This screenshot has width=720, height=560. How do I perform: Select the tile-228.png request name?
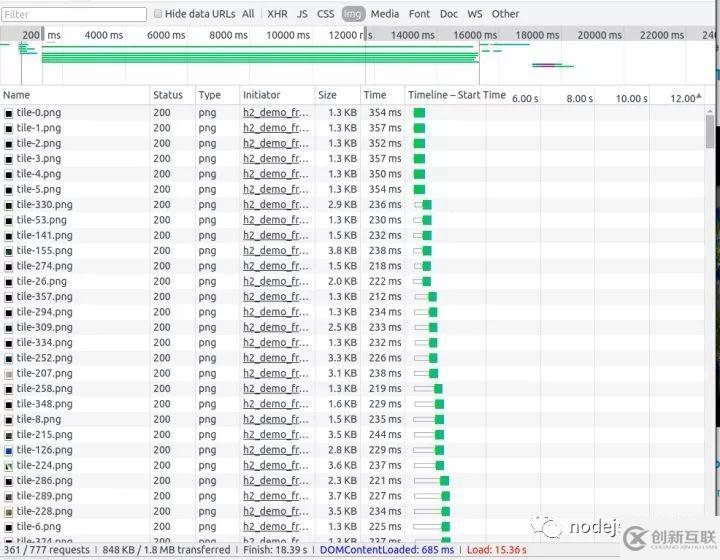[x=45, y=511]
